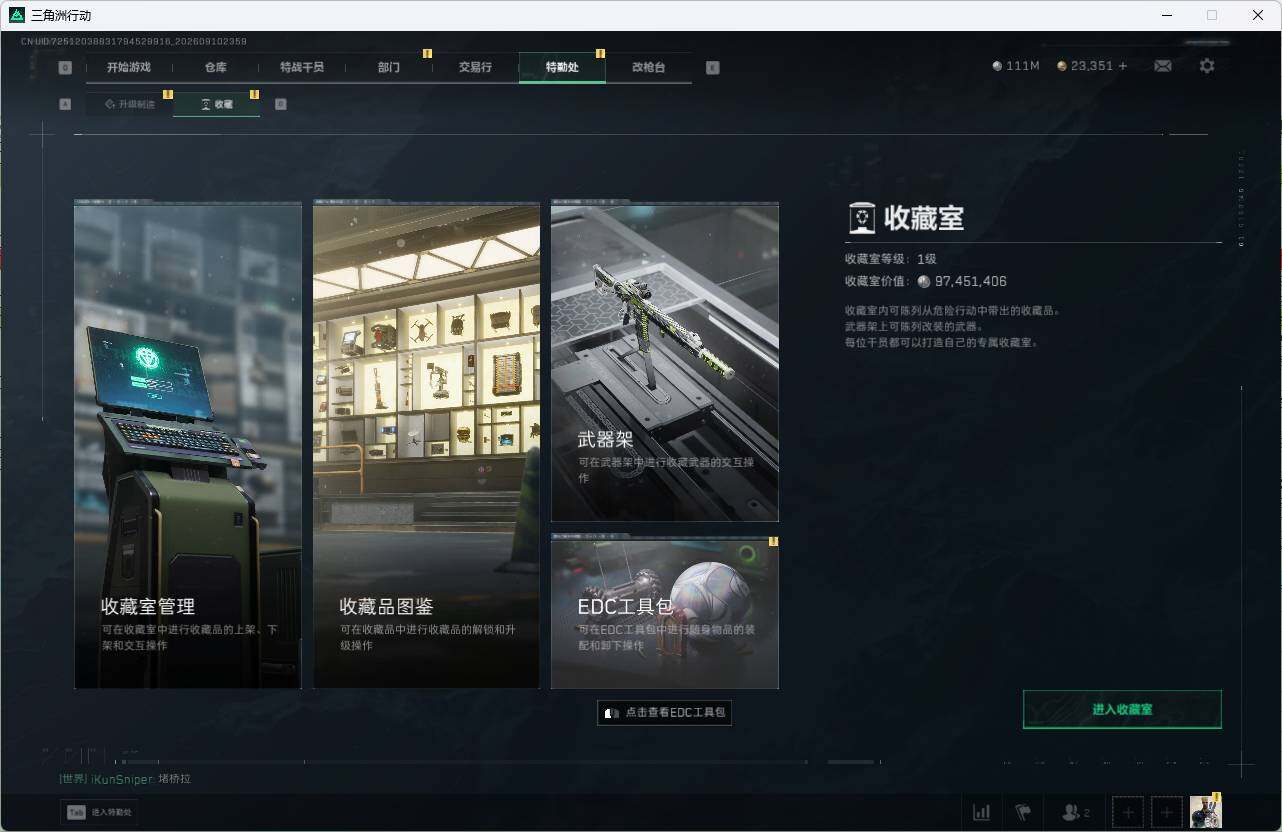Click the plus beside 23,351 currency
This screenshot has width=1282, height=832.
[1123, 66]
